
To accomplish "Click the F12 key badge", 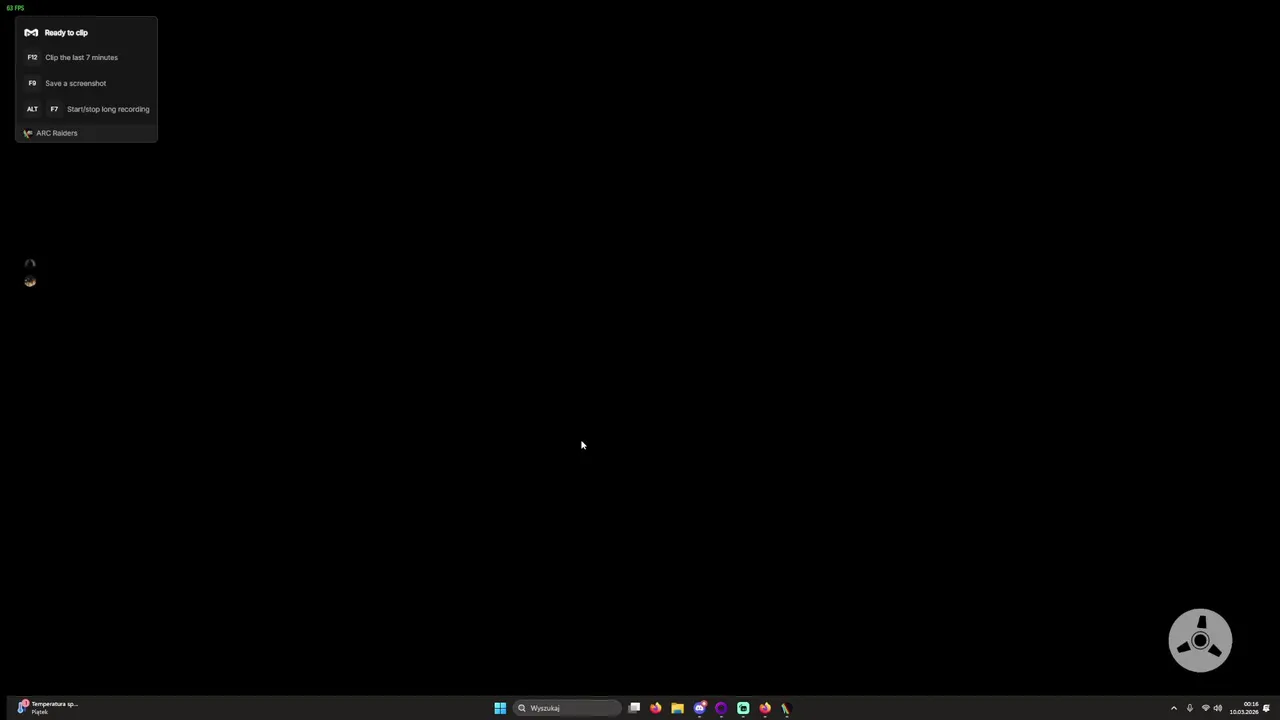I will pos(32,57).
